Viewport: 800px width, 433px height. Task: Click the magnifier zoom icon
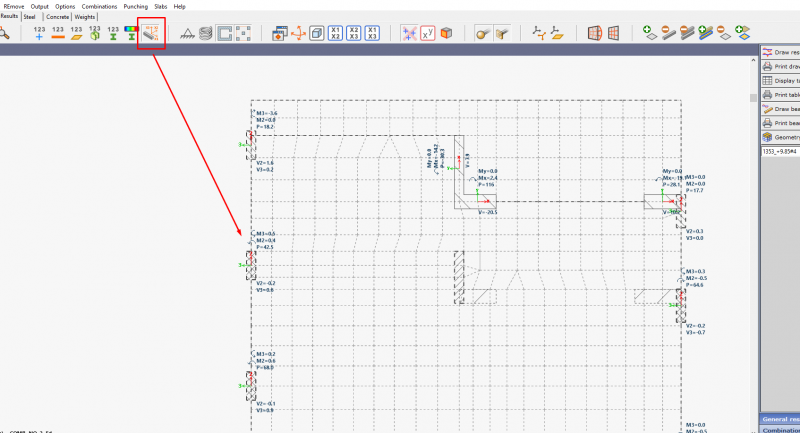click(x=4, y=33)
